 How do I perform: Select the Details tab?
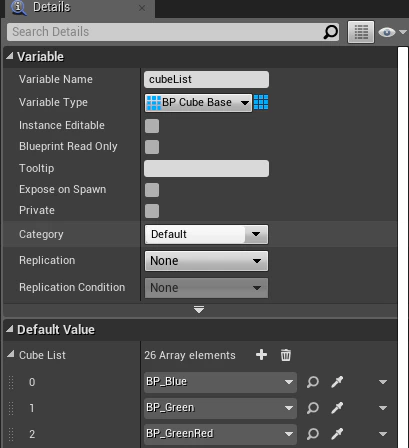pyautogui.click(x=52, y=7)
